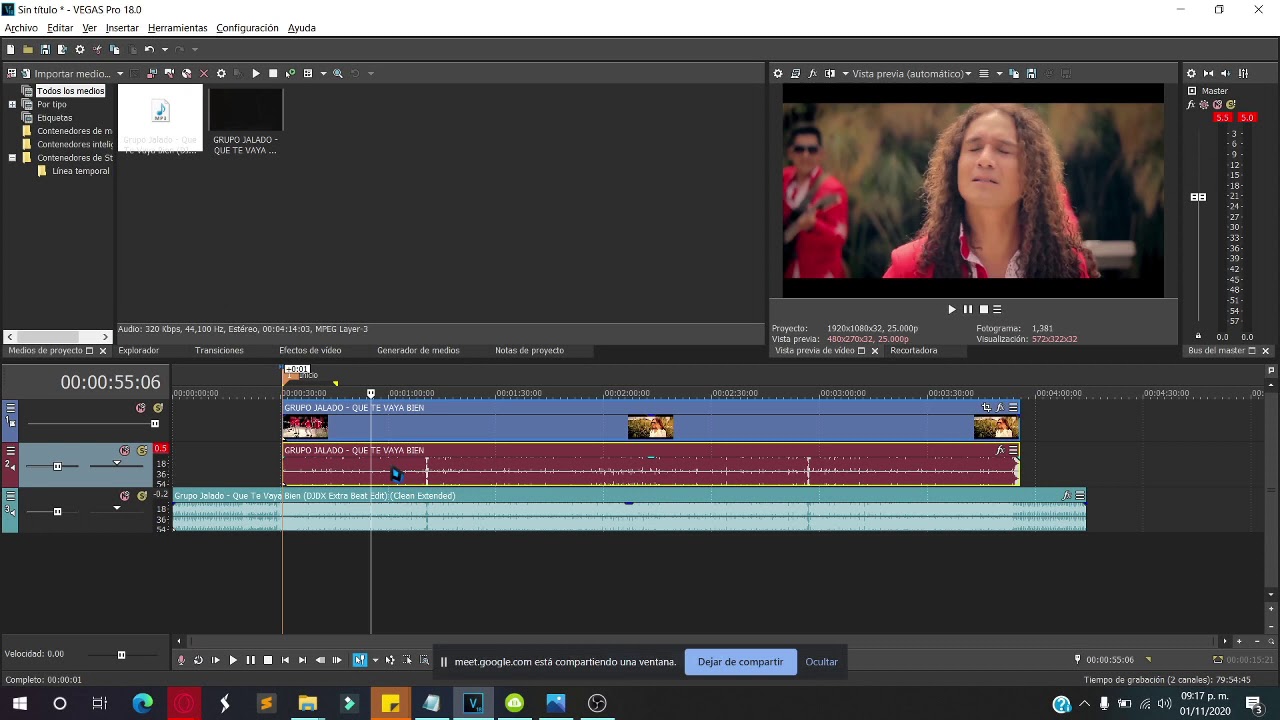Mute the GRUPO JALADO audio track
1280x720 pixels.
click(125, 450)
